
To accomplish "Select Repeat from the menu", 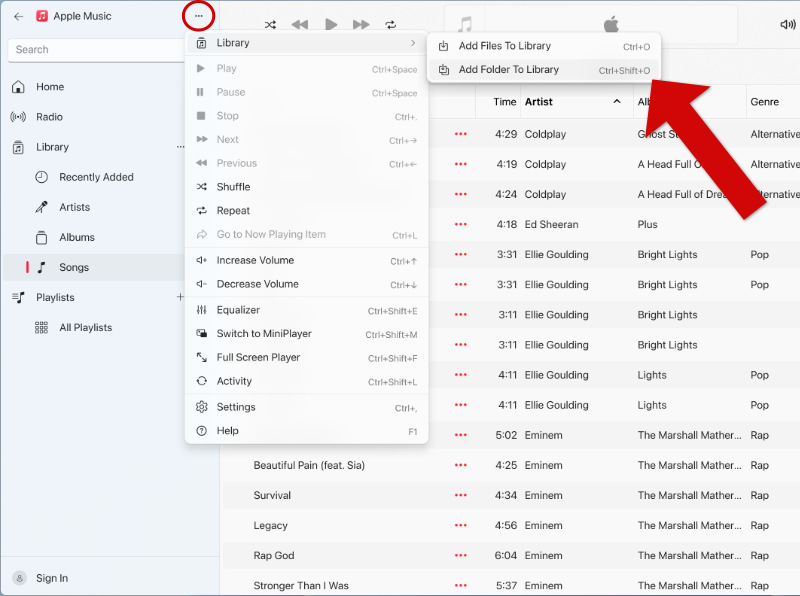I will pyautogui.click(x=306, y=211).
